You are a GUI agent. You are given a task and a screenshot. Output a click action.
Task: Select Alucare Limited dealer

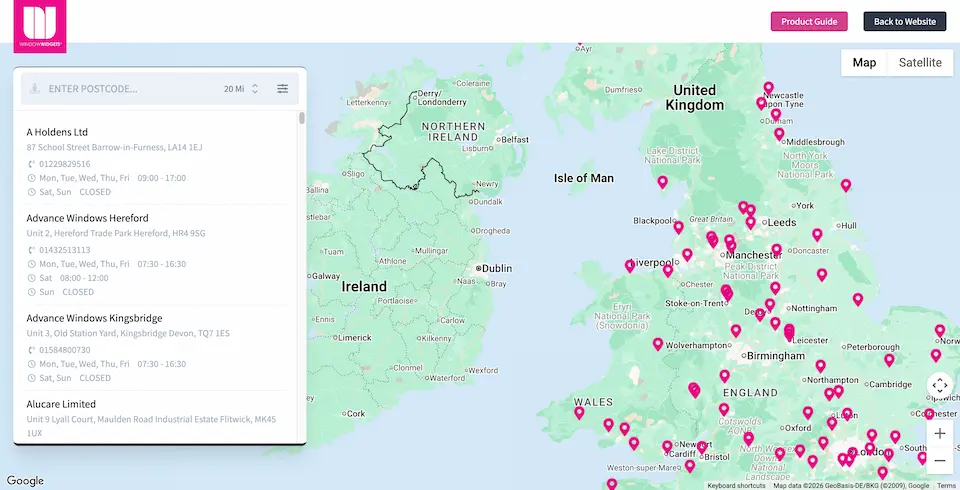(x=61, y=404)
